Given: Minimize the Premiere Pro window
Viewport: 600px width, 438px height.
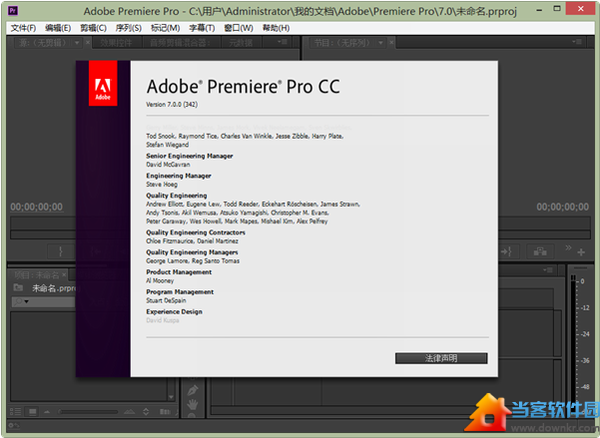Looking at the screenshot, I should 539,10.
